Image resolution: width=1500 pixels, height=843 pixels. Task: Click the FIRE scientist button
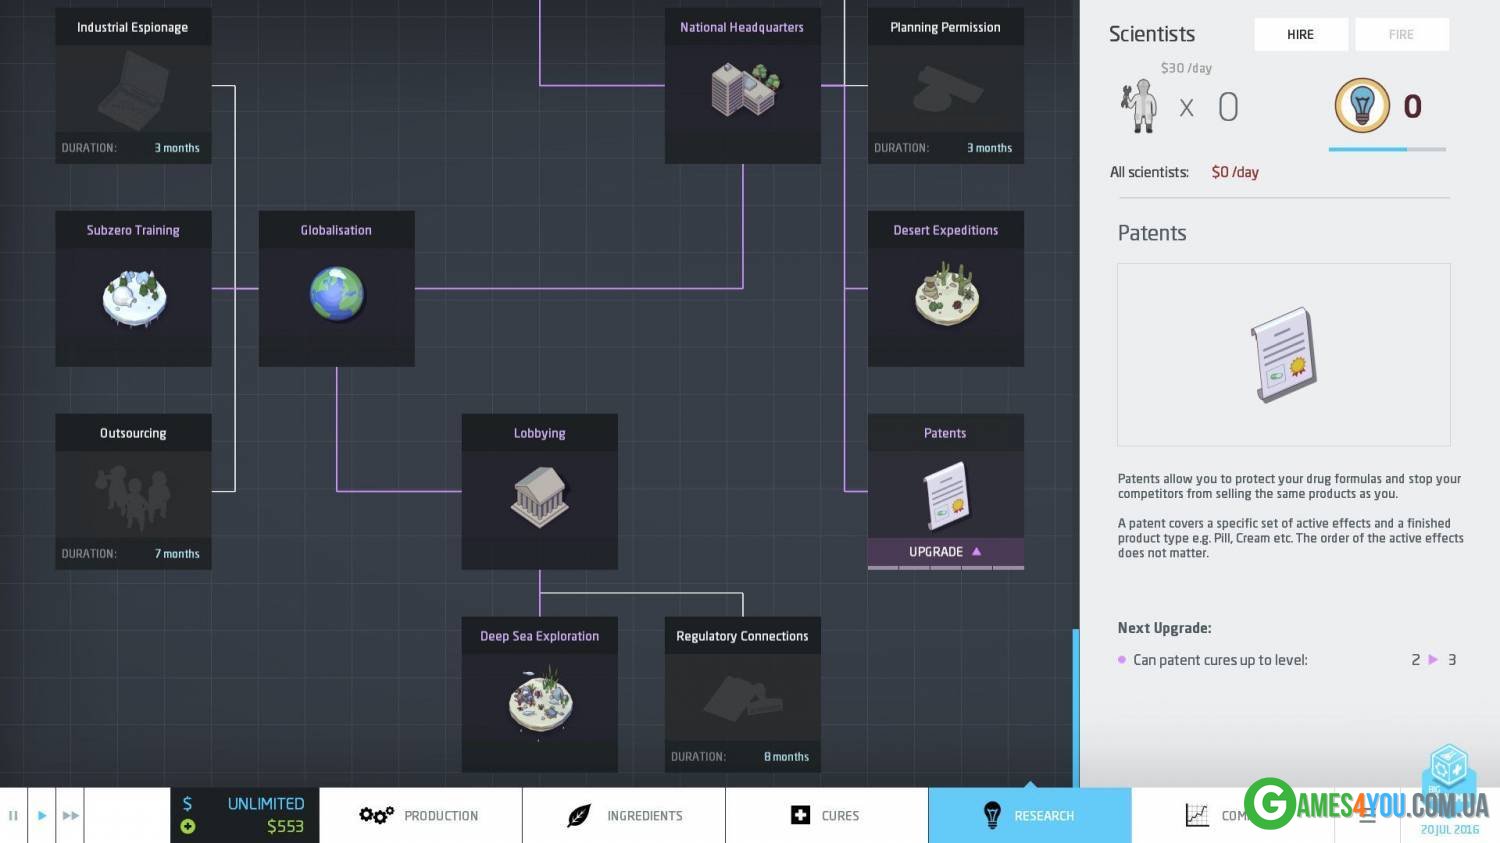[x=1401, y=35]
